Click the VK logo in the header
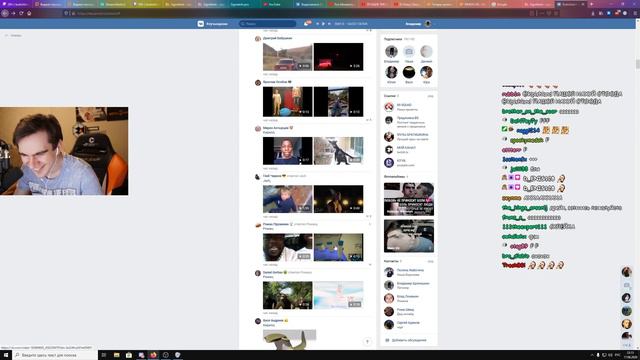This screenshot has height=360, width=640. (200, 24)
